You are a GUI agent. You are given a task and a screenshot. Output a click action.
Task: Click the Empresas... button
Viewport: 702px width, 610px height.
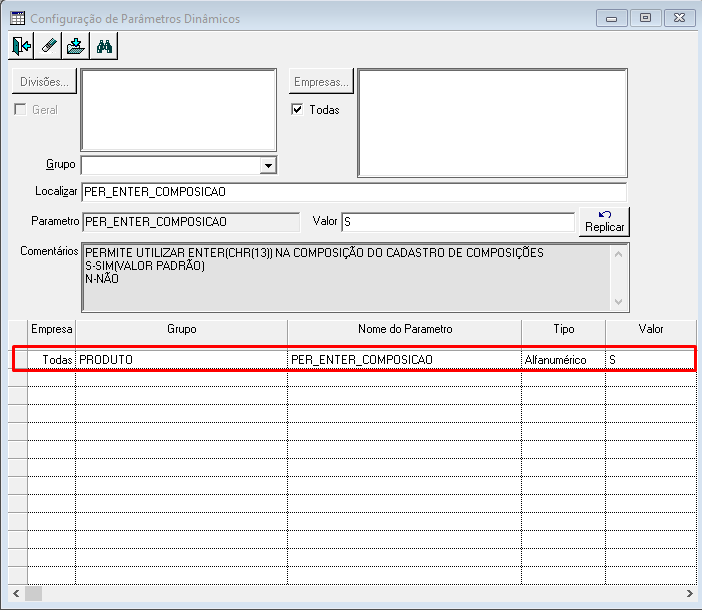click(321, 81)
